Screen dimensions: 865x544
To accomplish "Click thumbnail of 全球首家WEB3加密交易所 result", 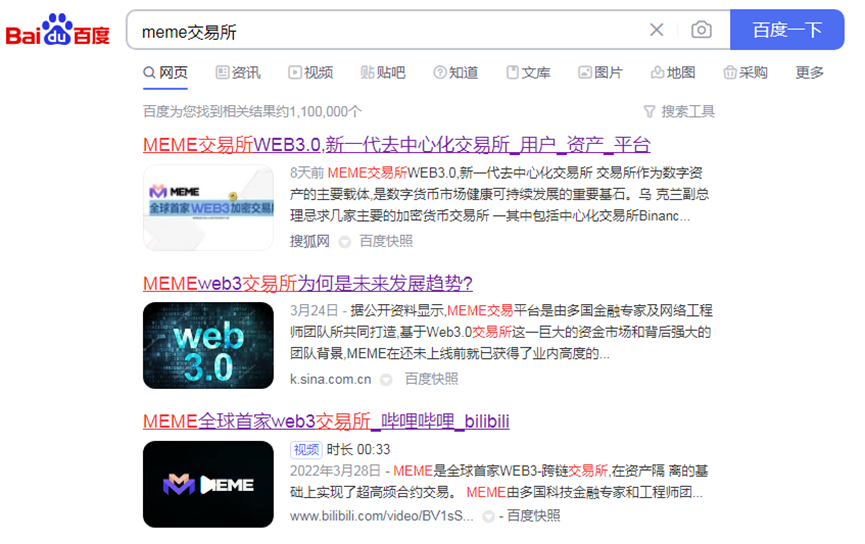I will point(208,207).
